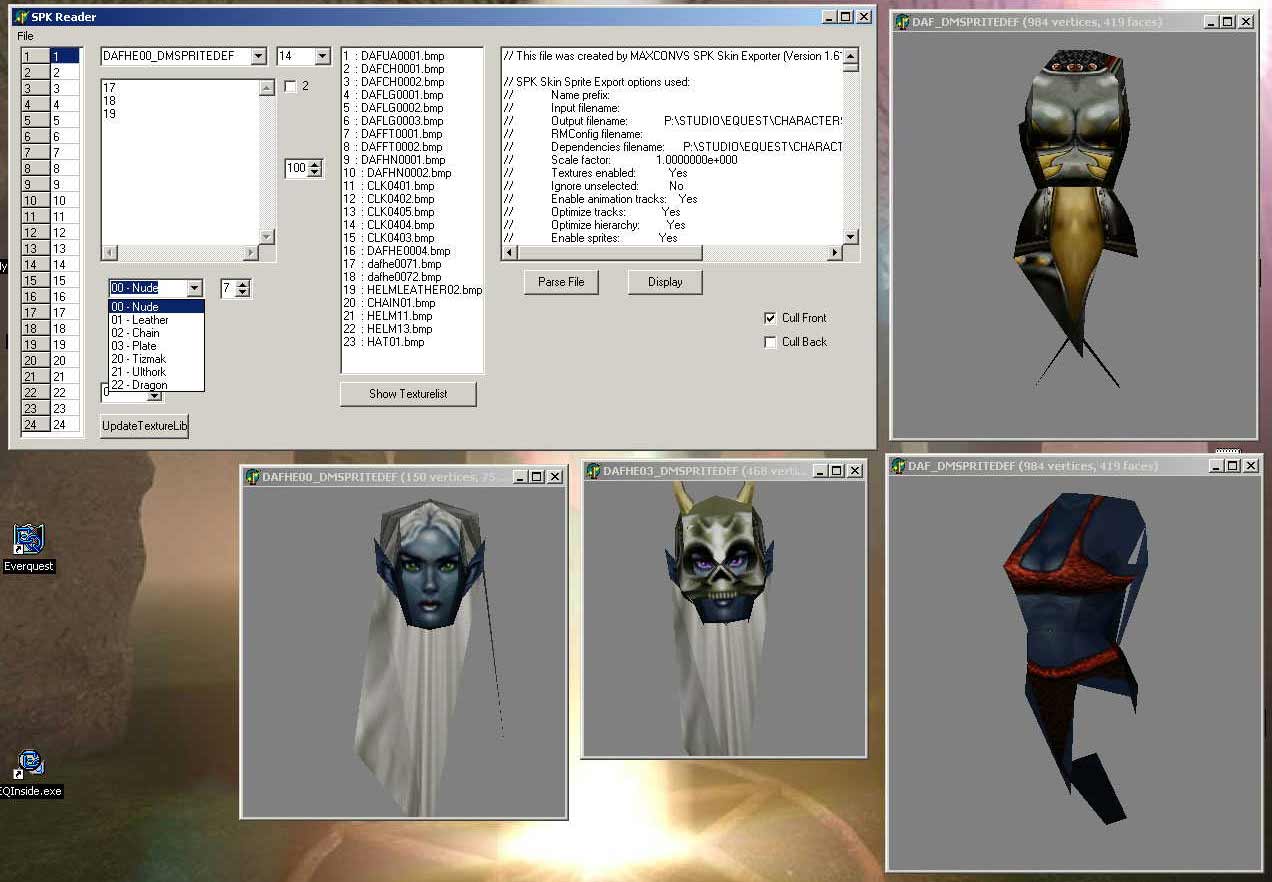Increase the 7 spinner value
The image size is (1272, 882).
[x=243, y=284]
